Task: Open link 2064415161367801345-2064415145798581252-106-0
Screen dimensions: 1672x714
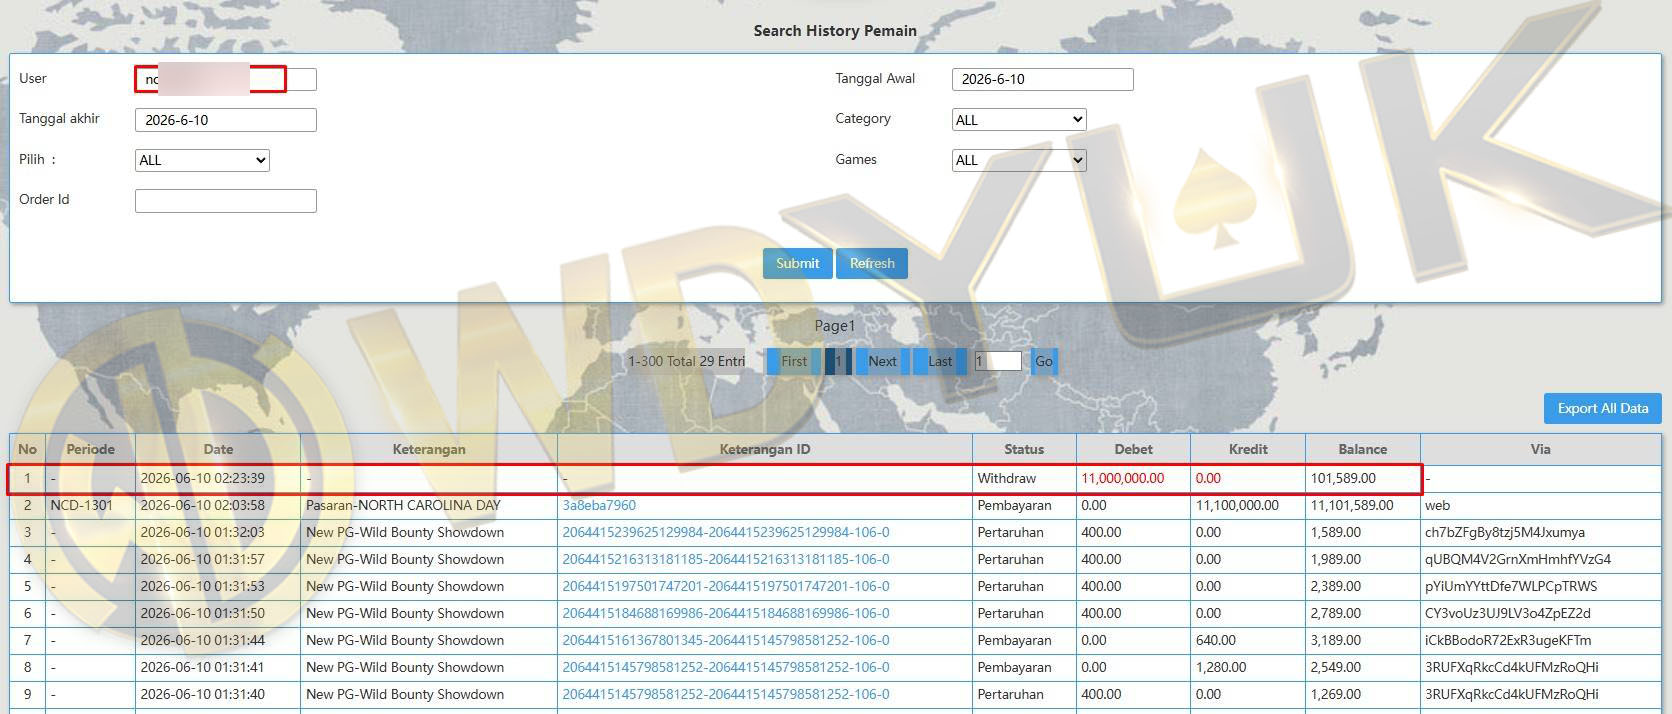Action: 726,640
